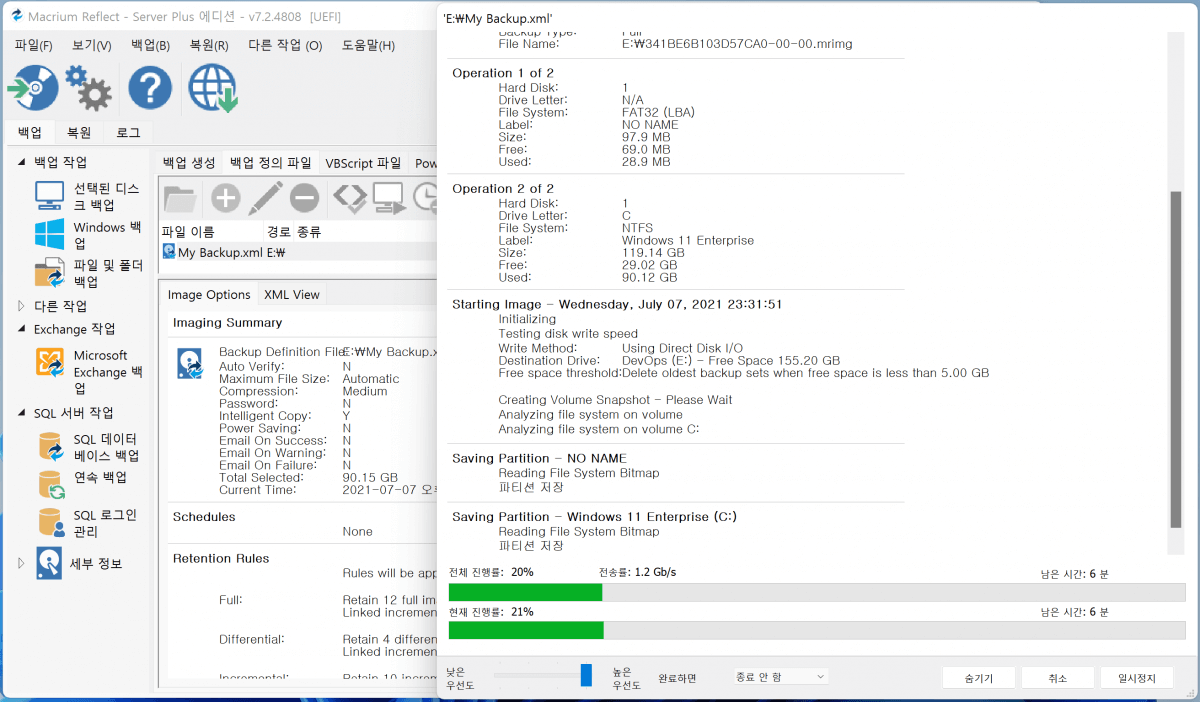1200x702 pixels.
Task: Switch to the 복원 main tab
Action: pyautogui.click(x=79, y=132)
